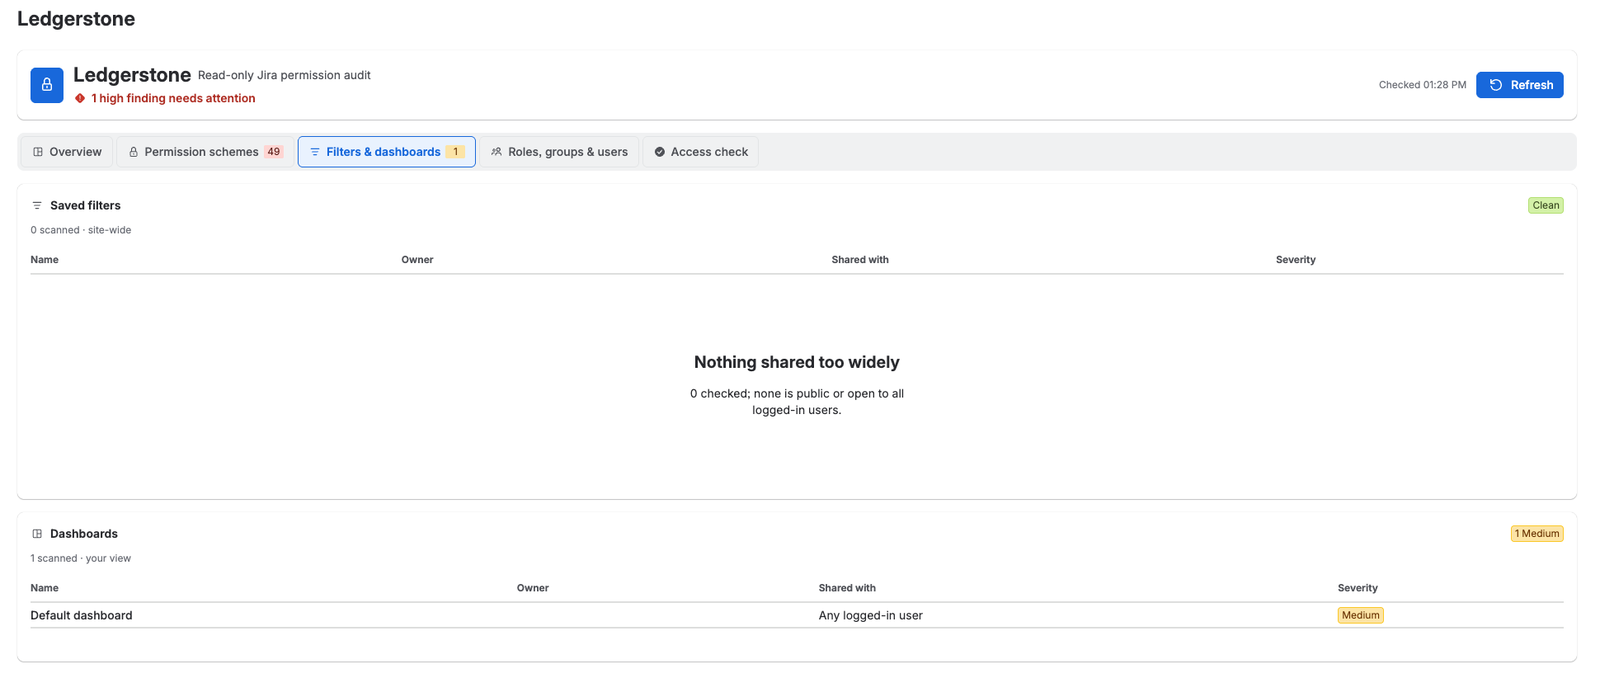
Task: Click the Overview tab grid icon
Action: [x=38, y=152]
